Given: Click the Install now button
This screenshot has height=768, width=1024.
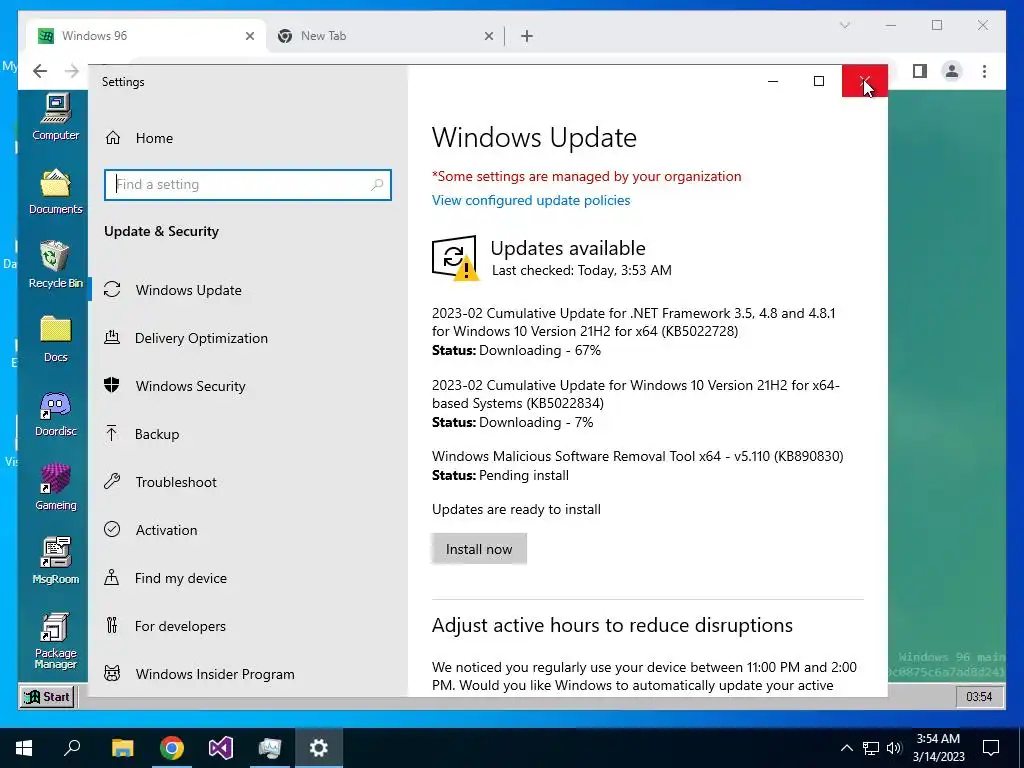Looking at the screenshot, I should click(x=479, y=549).
